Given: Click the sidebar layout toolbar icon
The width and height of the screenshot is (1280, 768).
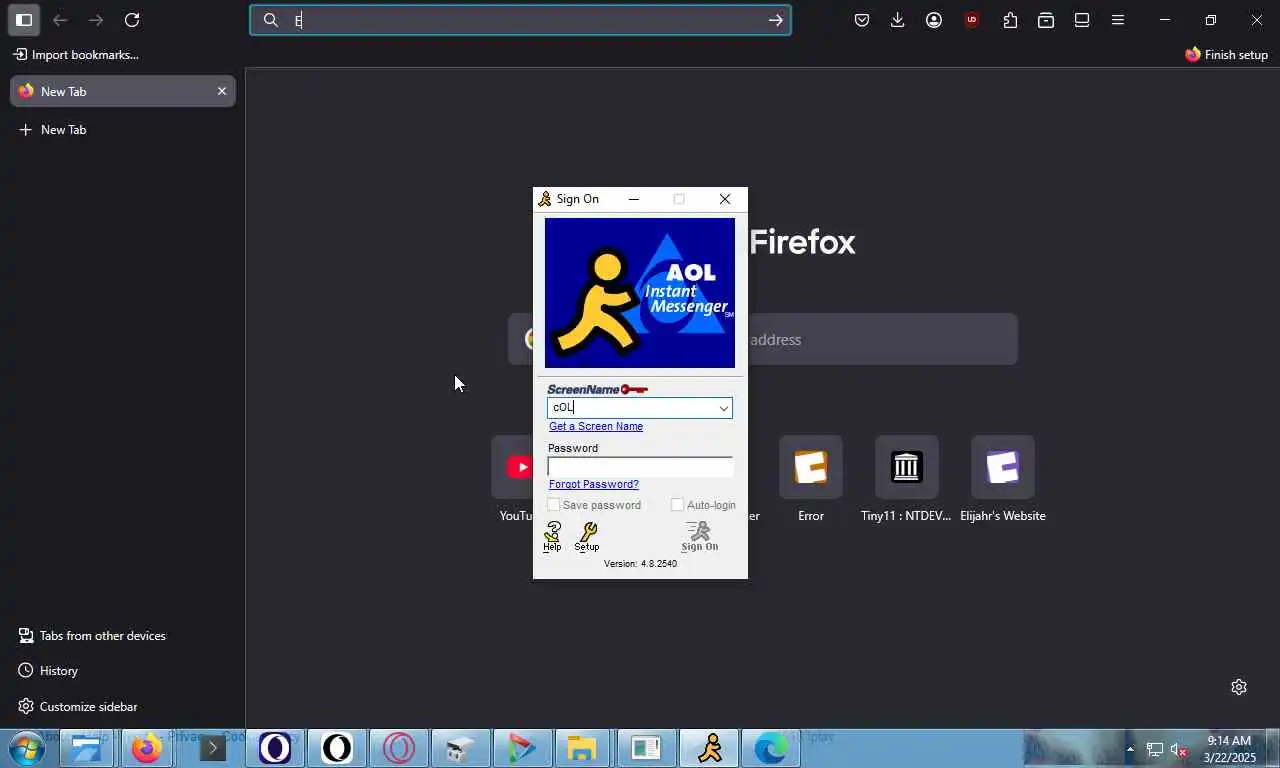Looking at the screenshot, I should coord(1082,20).
